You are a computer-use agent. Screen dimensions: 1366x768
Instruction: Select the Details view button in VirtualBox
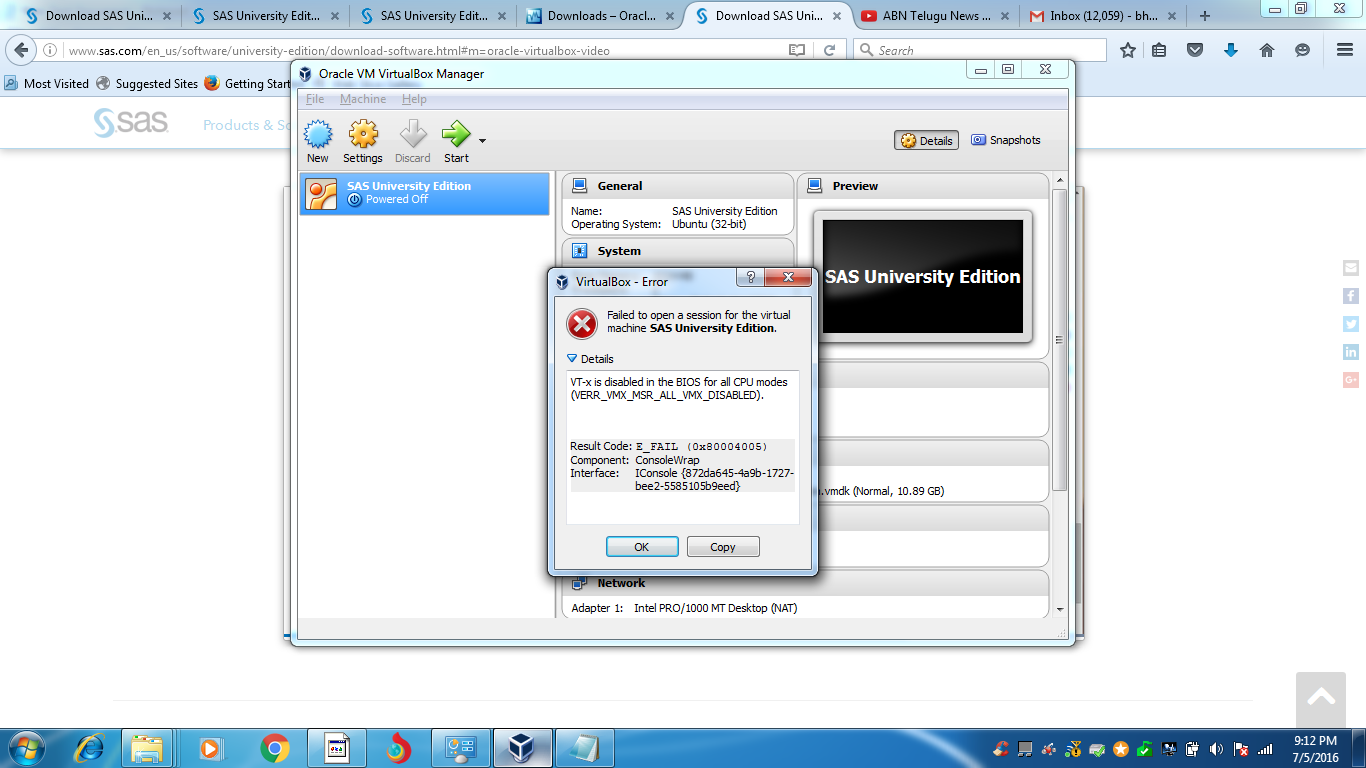(927, 141)
